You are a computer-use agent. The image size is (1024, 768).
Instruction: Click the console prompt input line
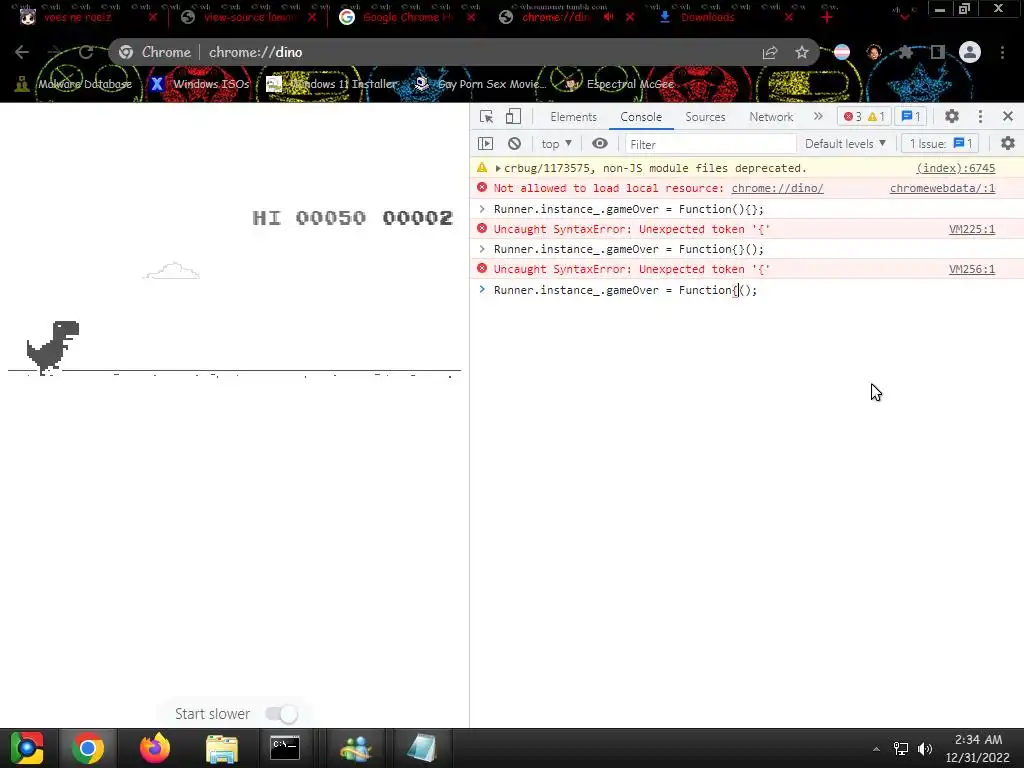pos(746,290)
